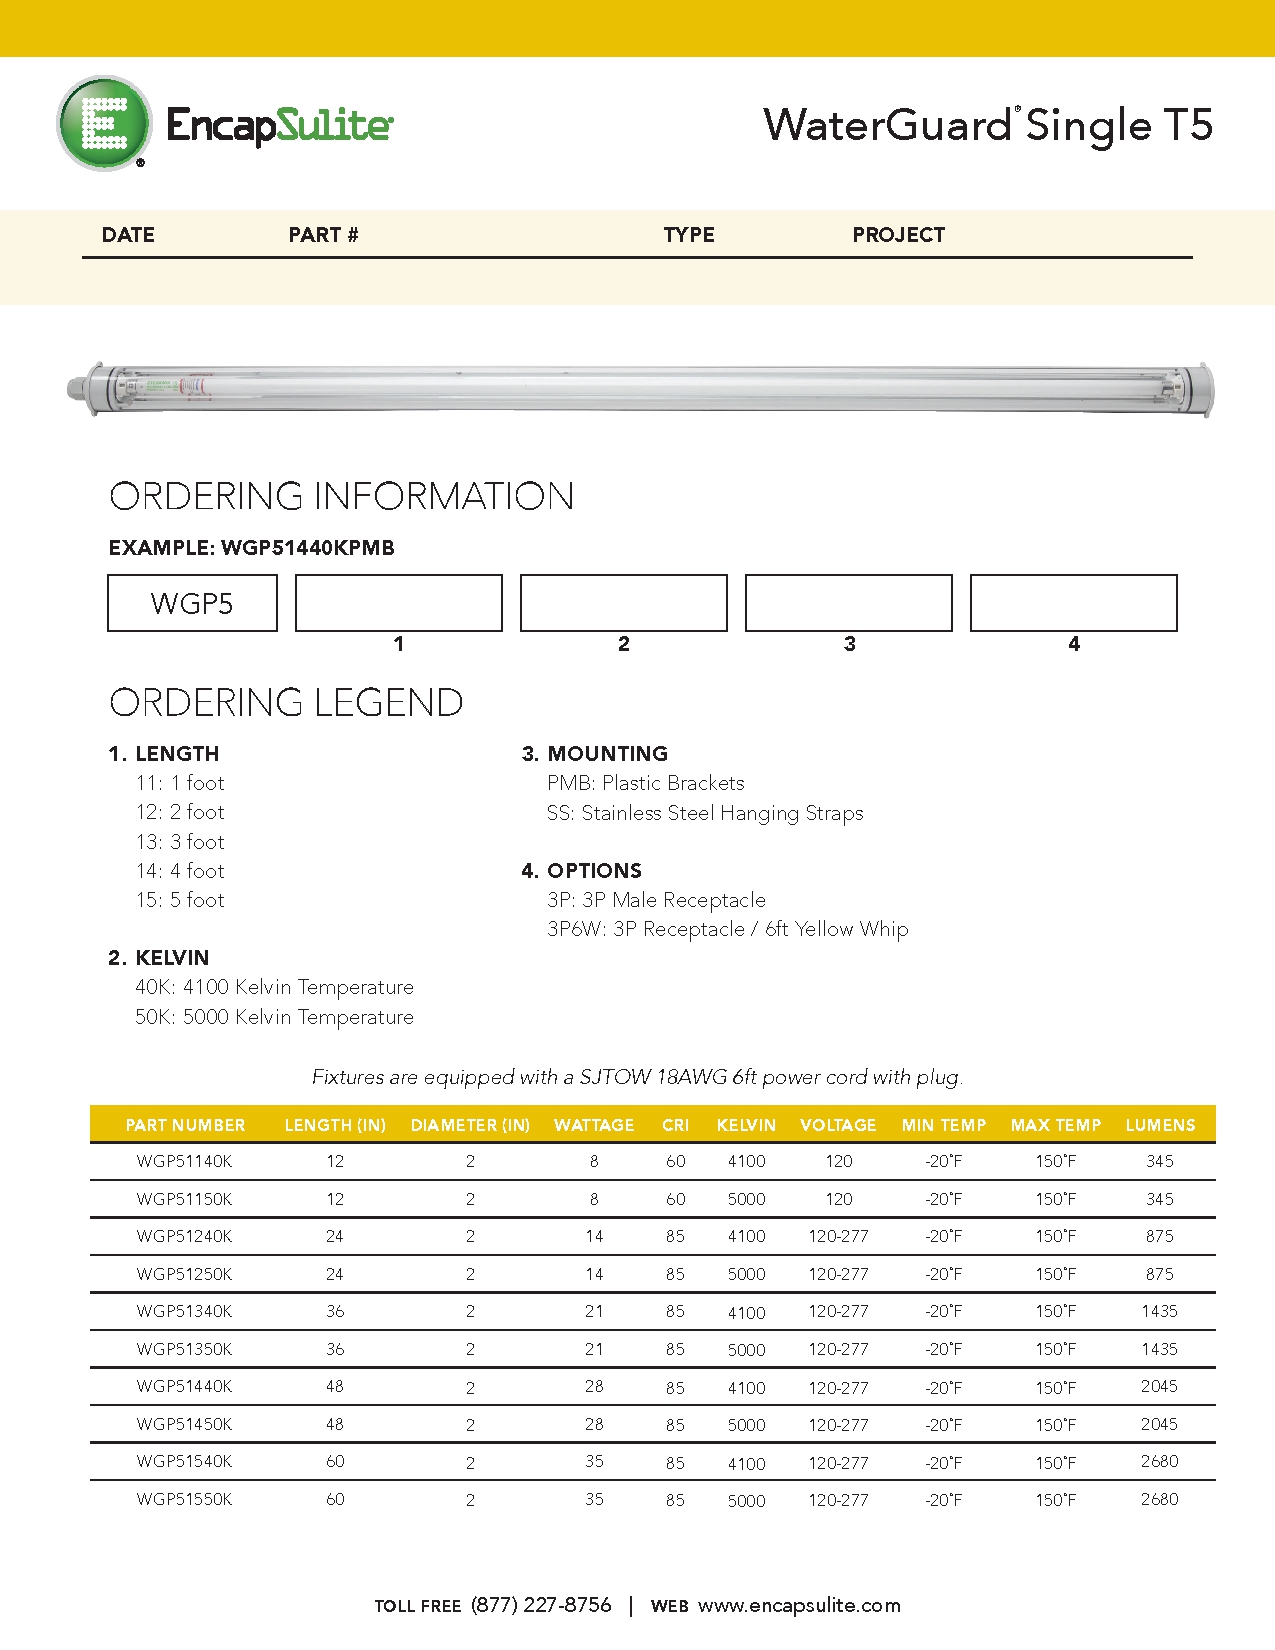This screenshot has height=1650, width=1275.
Task: Select part number WGP51150K in the table
Action: coord(184,1199)
